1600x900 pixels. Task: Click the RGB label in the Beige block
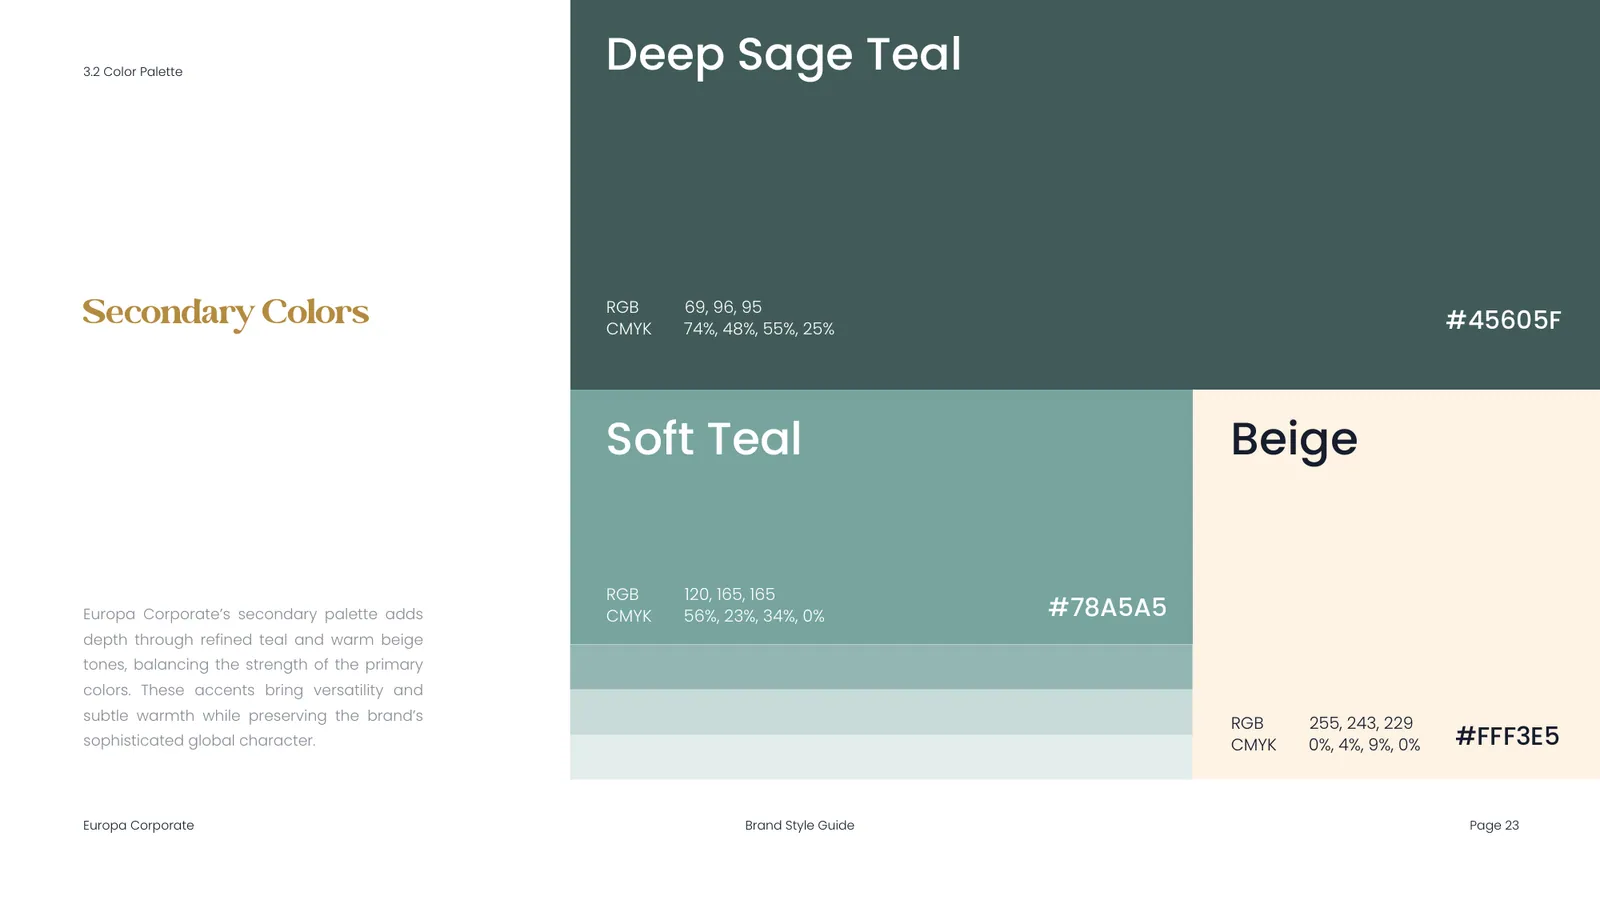1247,723
